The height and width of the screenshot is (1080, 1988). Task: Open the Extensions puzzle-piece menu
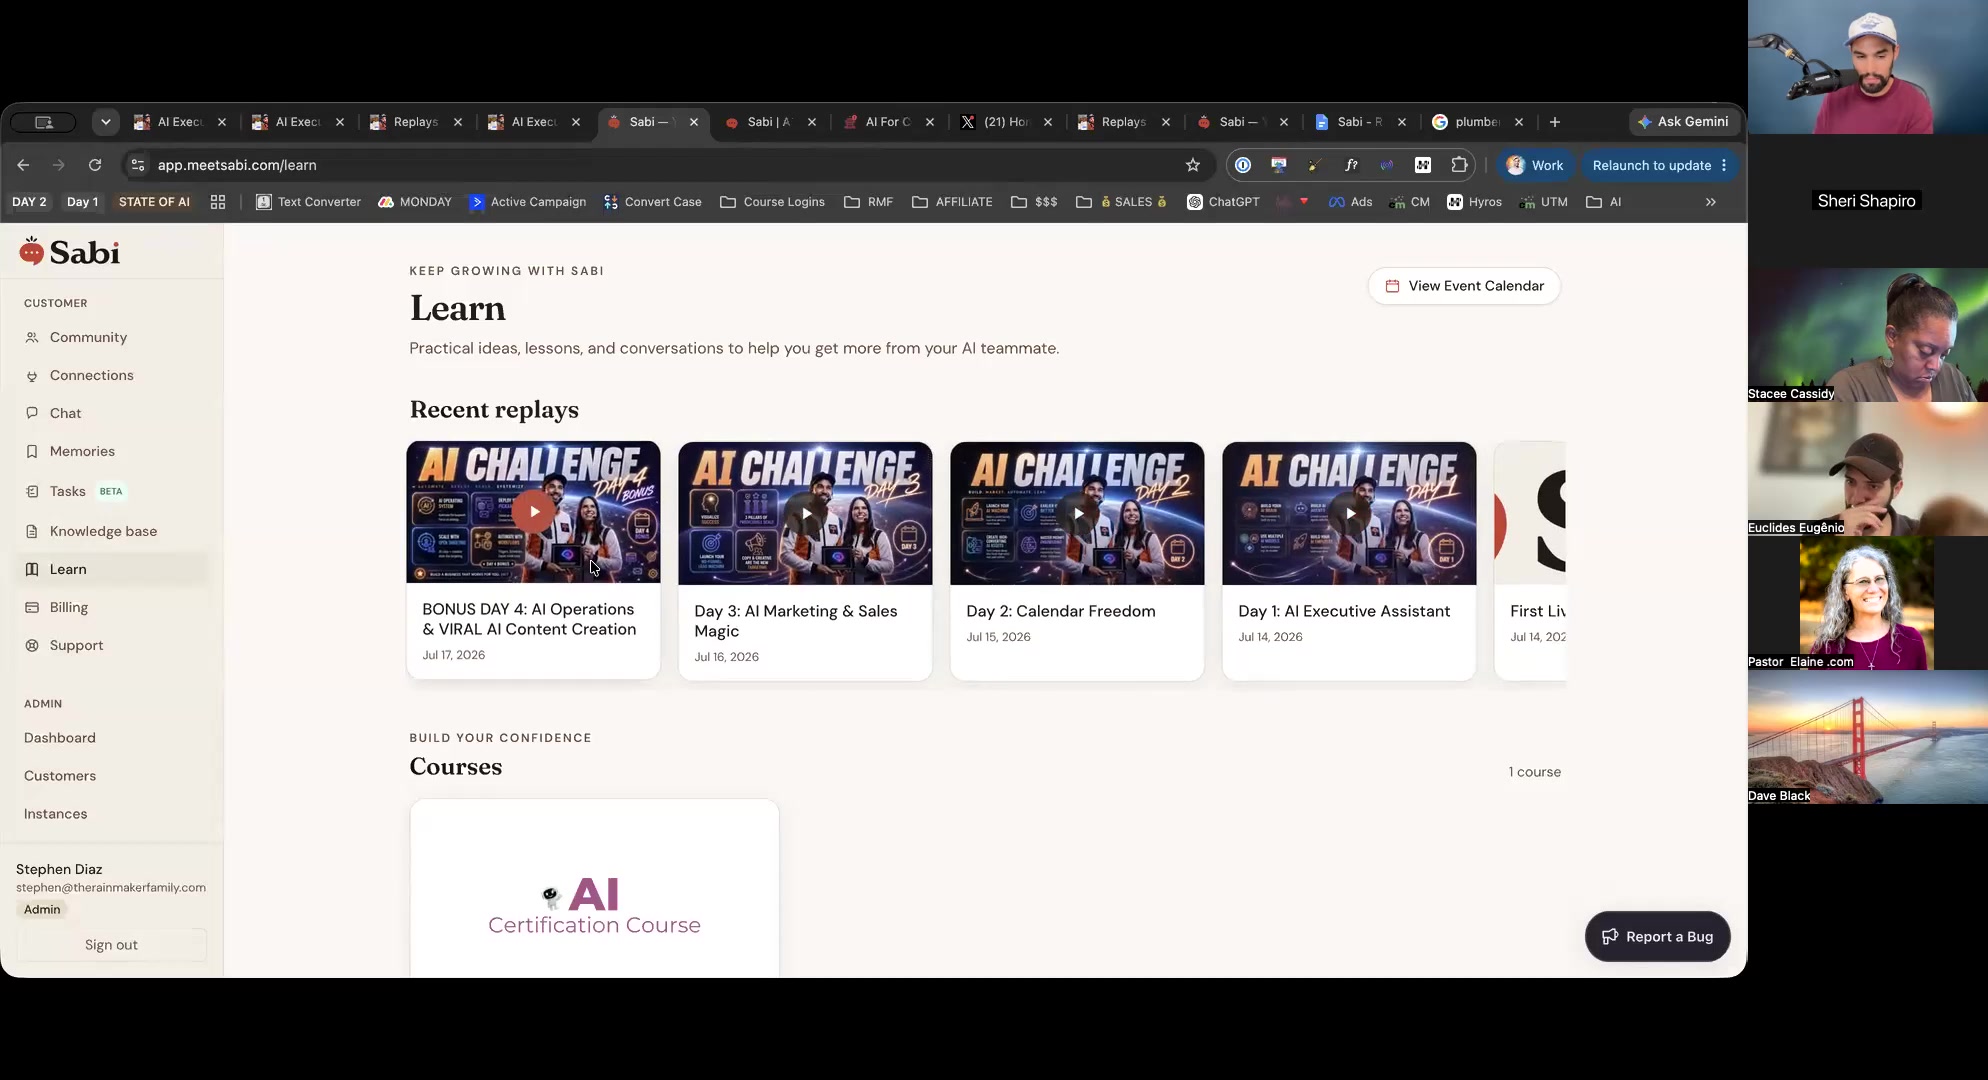click(x=1459, y=165)
